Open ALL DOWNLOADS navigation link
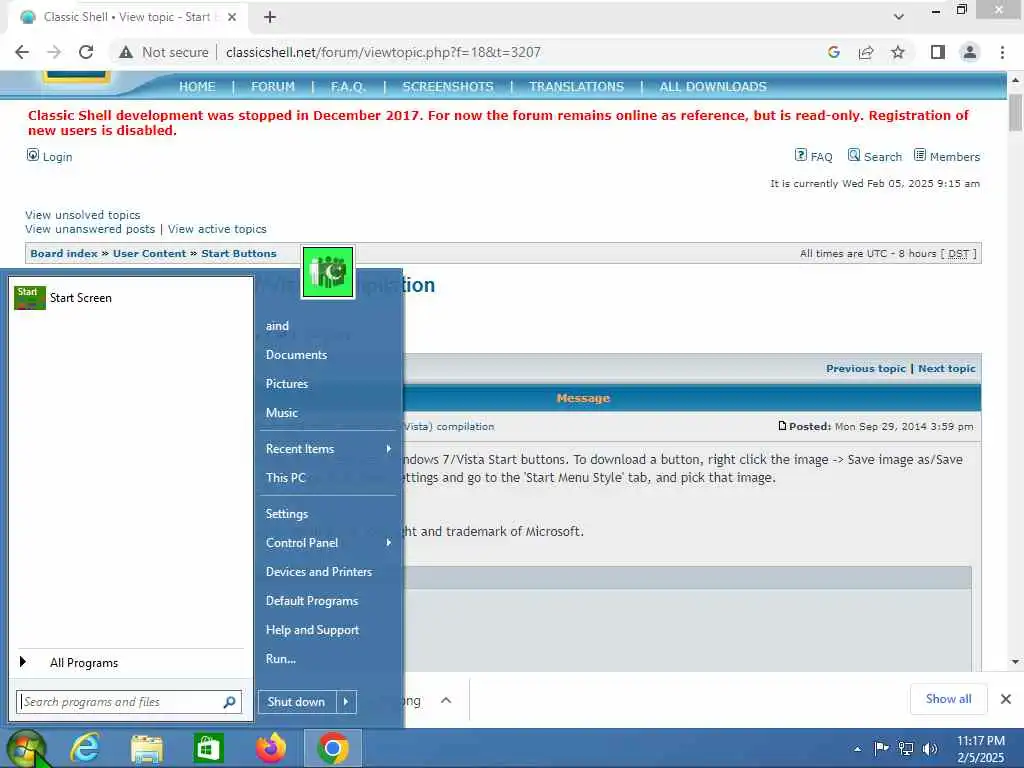Viewport: 1024px width, 768px height. click(x=713, y=86)
